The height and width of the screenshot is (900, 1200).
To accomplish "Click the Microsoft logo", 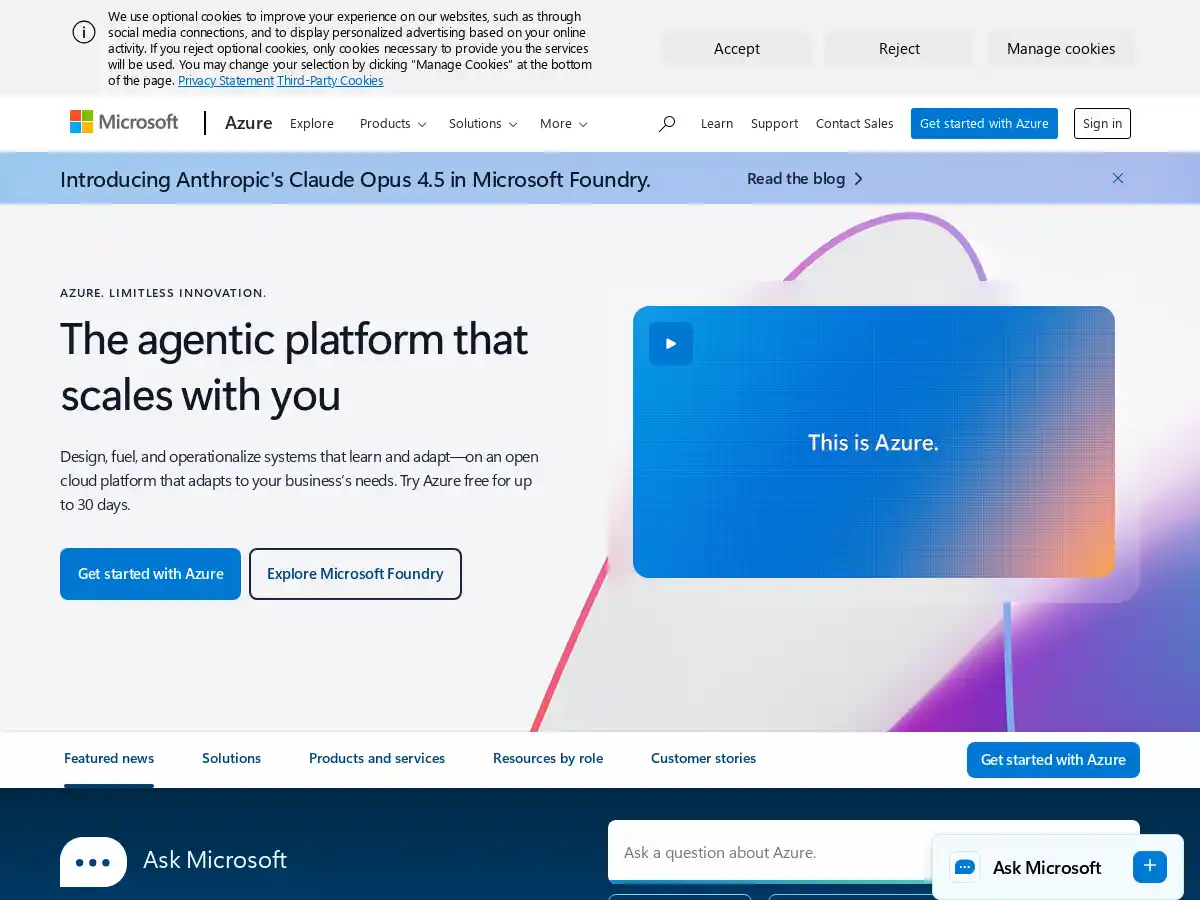I will pyautogui.click(x=123, y=121).
